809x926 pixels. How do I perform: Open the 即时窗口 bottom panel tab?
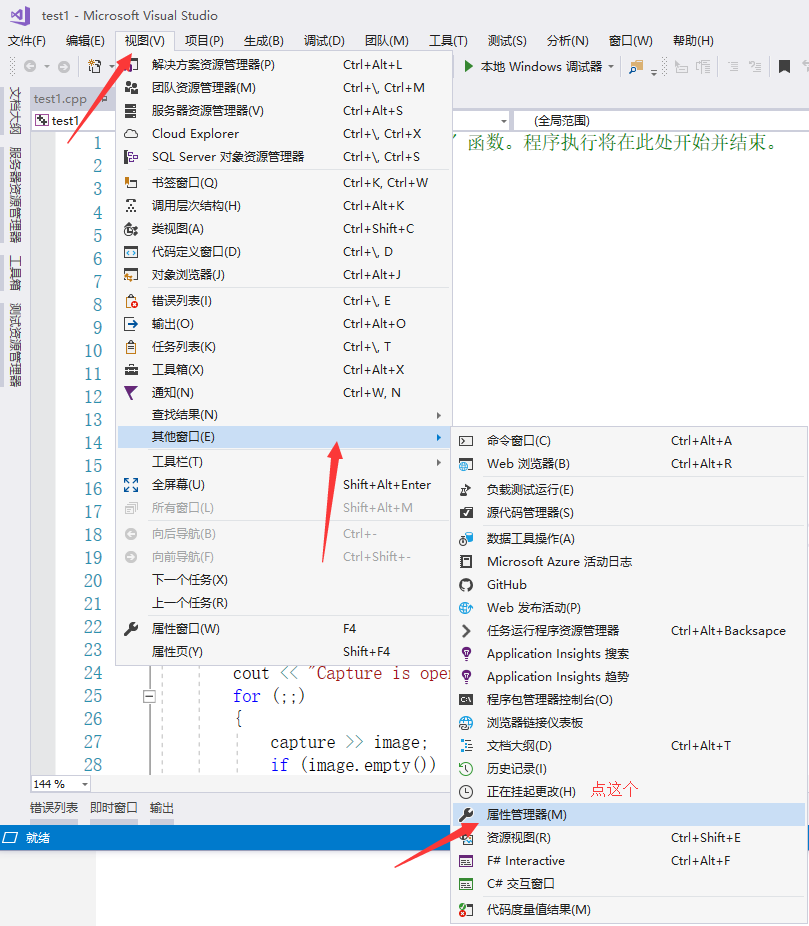click(x=113, y=808)
